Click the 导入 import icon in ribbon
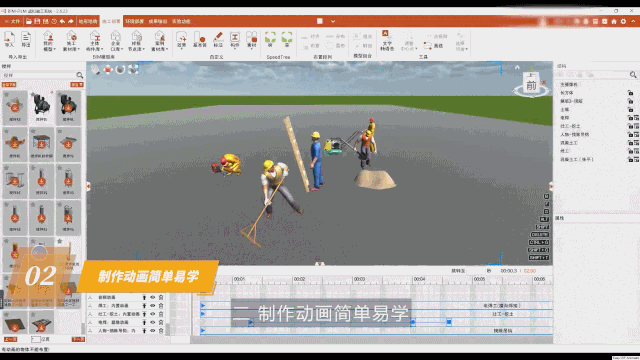The width and height of the screenshot is (640, 360). point(9,40)
